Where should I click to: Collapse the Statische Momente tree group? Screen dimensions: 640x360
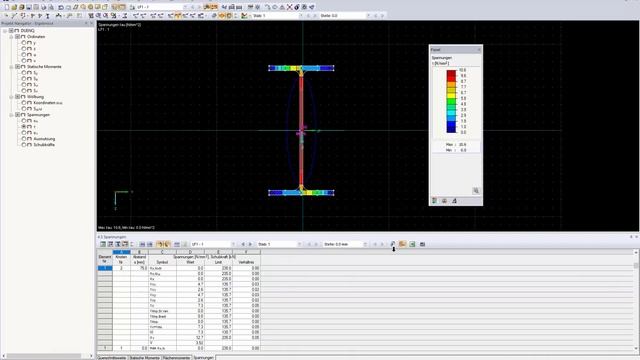(x=11, y=67)
